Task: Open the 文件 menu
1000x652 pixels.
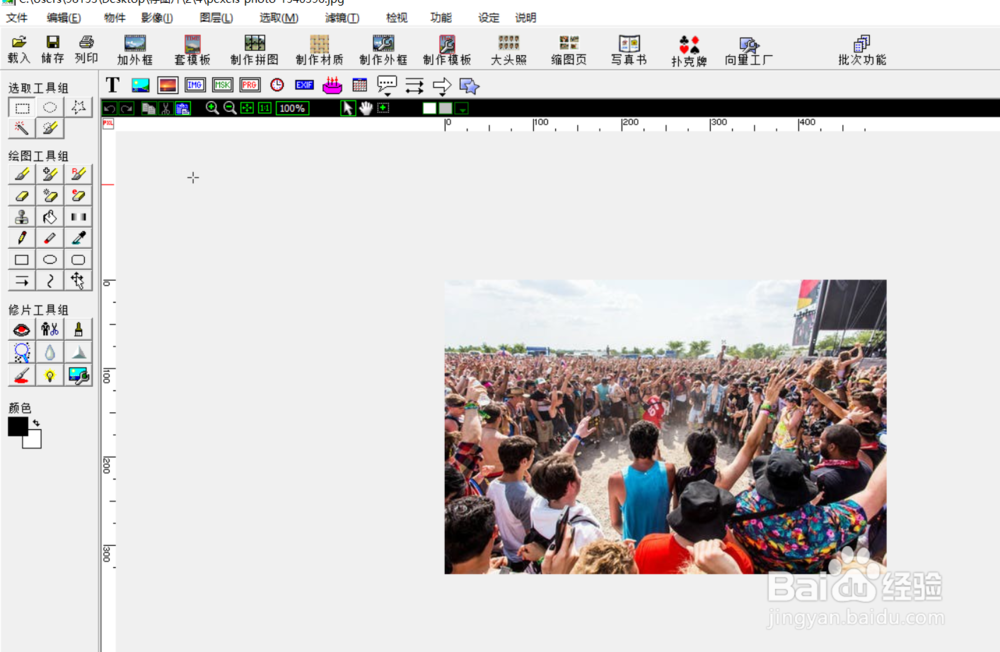Action: pos(17,18)
